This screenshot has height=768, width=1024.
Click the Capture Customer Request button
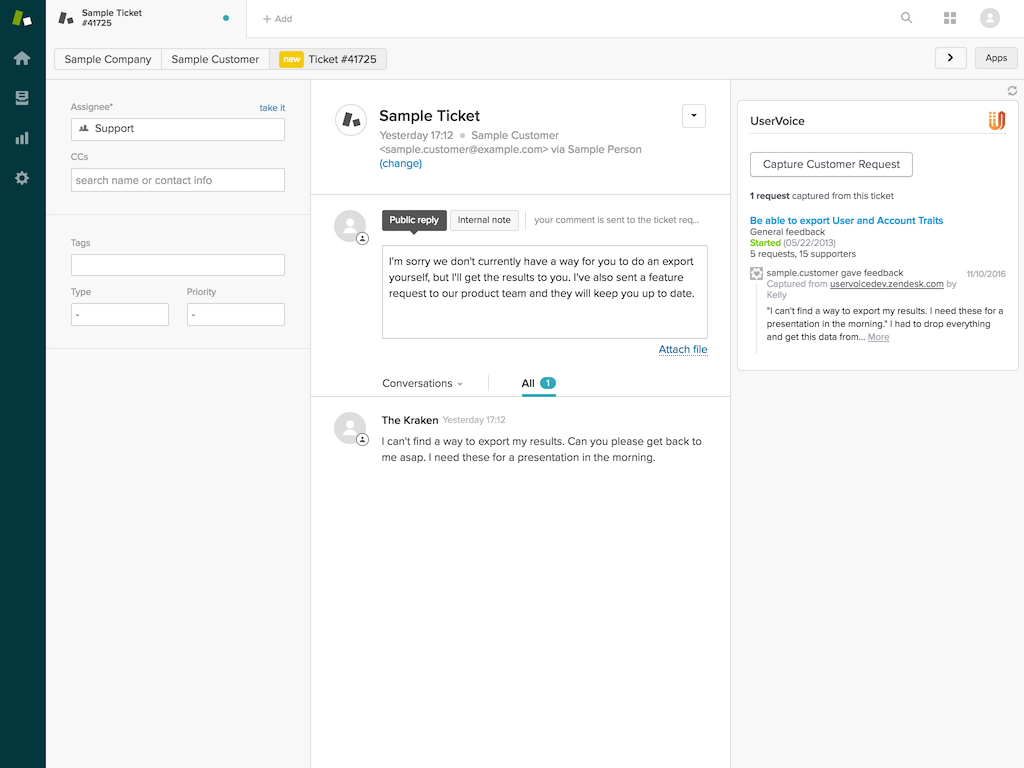click(830, 164)
